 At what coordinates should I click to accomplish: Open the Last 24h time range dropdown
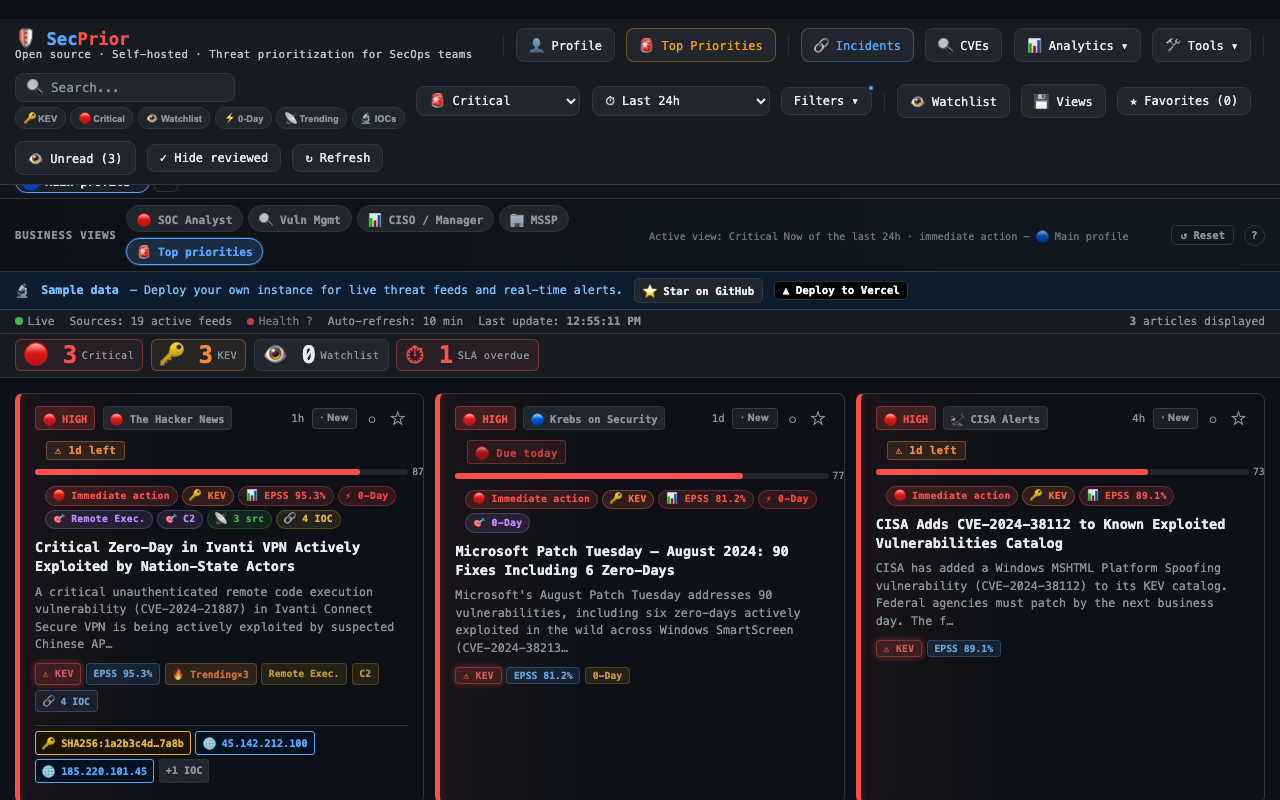[681, 101]
